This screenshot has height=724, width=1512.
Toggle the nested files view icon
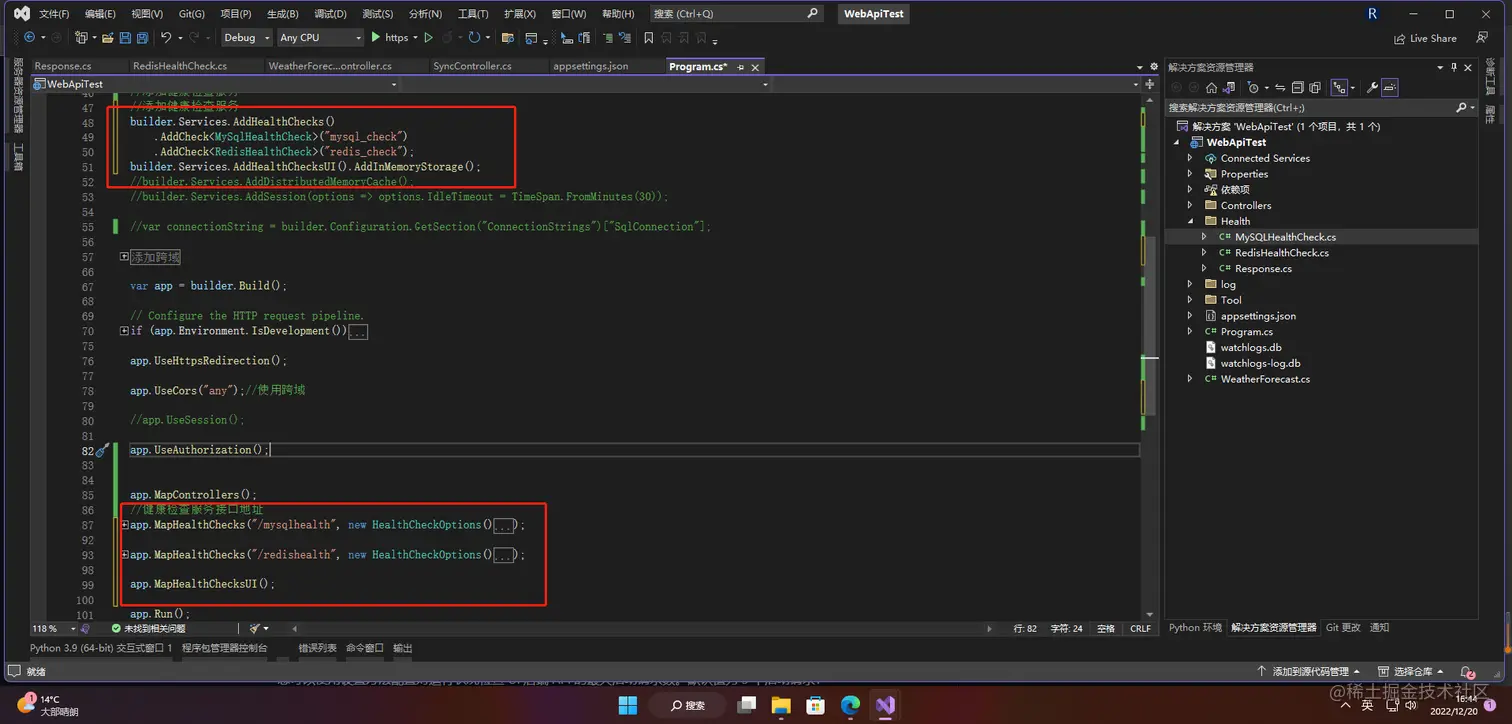(1341, 87)
